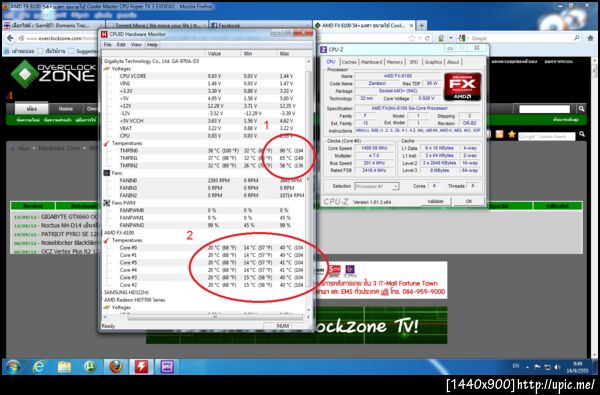600x395 pixels.
Task: Click the yellow star icon on the site
Action: tap(512, 134)
